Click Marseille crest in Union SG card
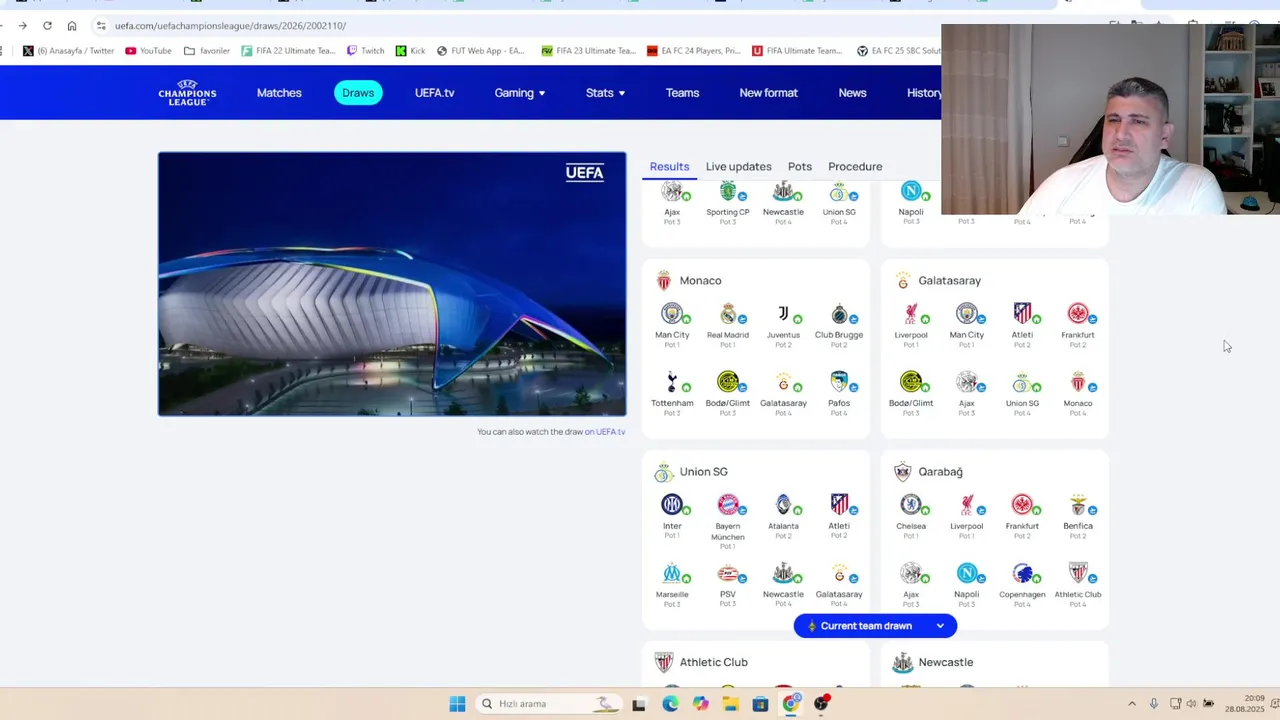 click(x=672, y=573)
